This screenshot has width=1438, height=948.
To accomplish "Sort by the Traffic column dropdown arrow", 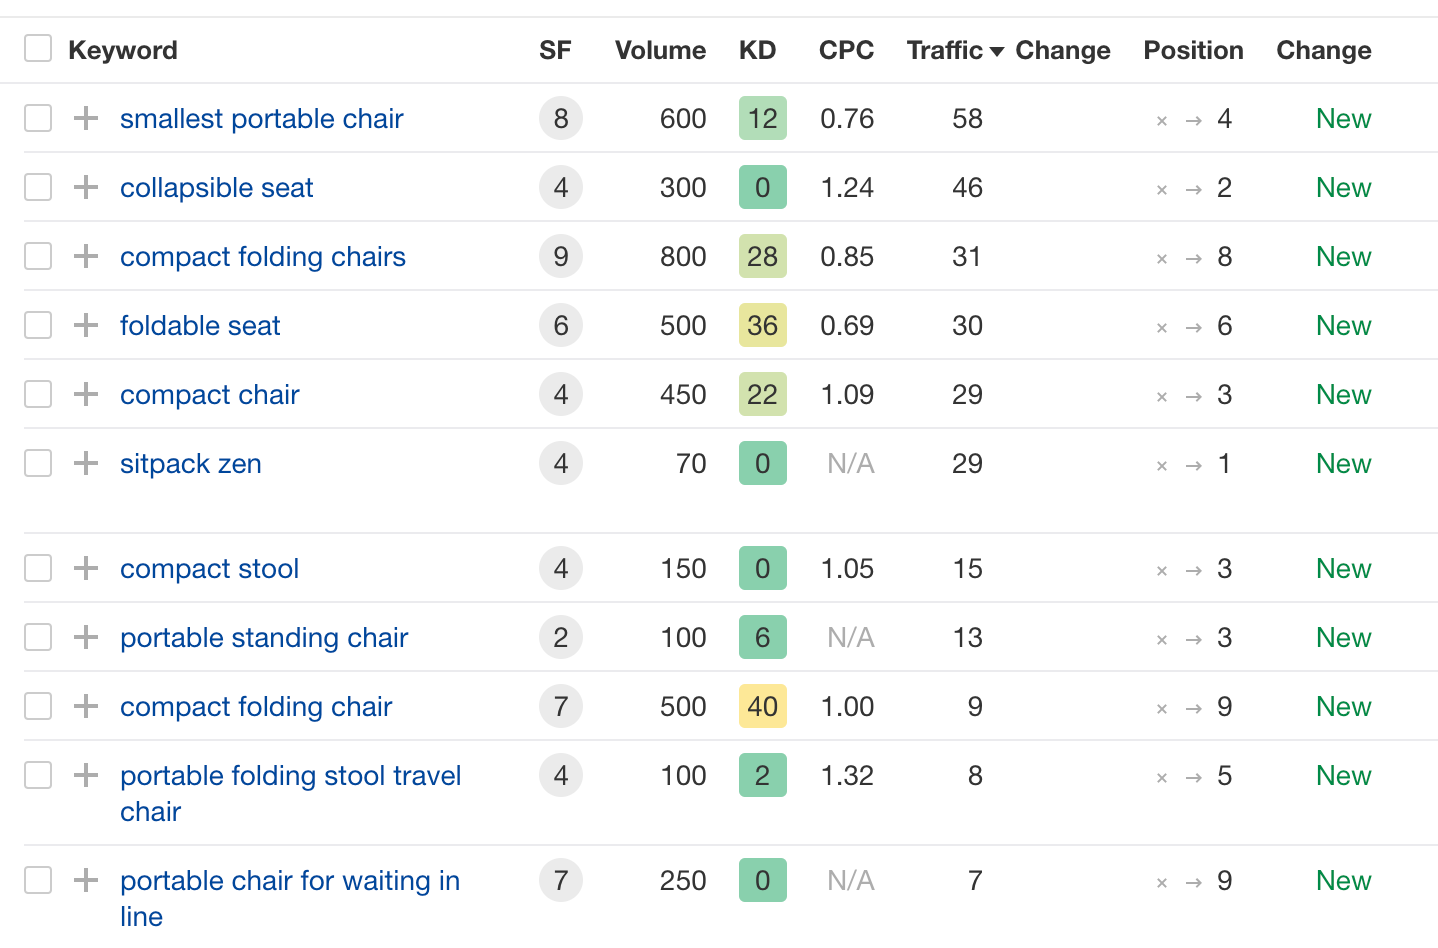I will click(x=996, y=52).
